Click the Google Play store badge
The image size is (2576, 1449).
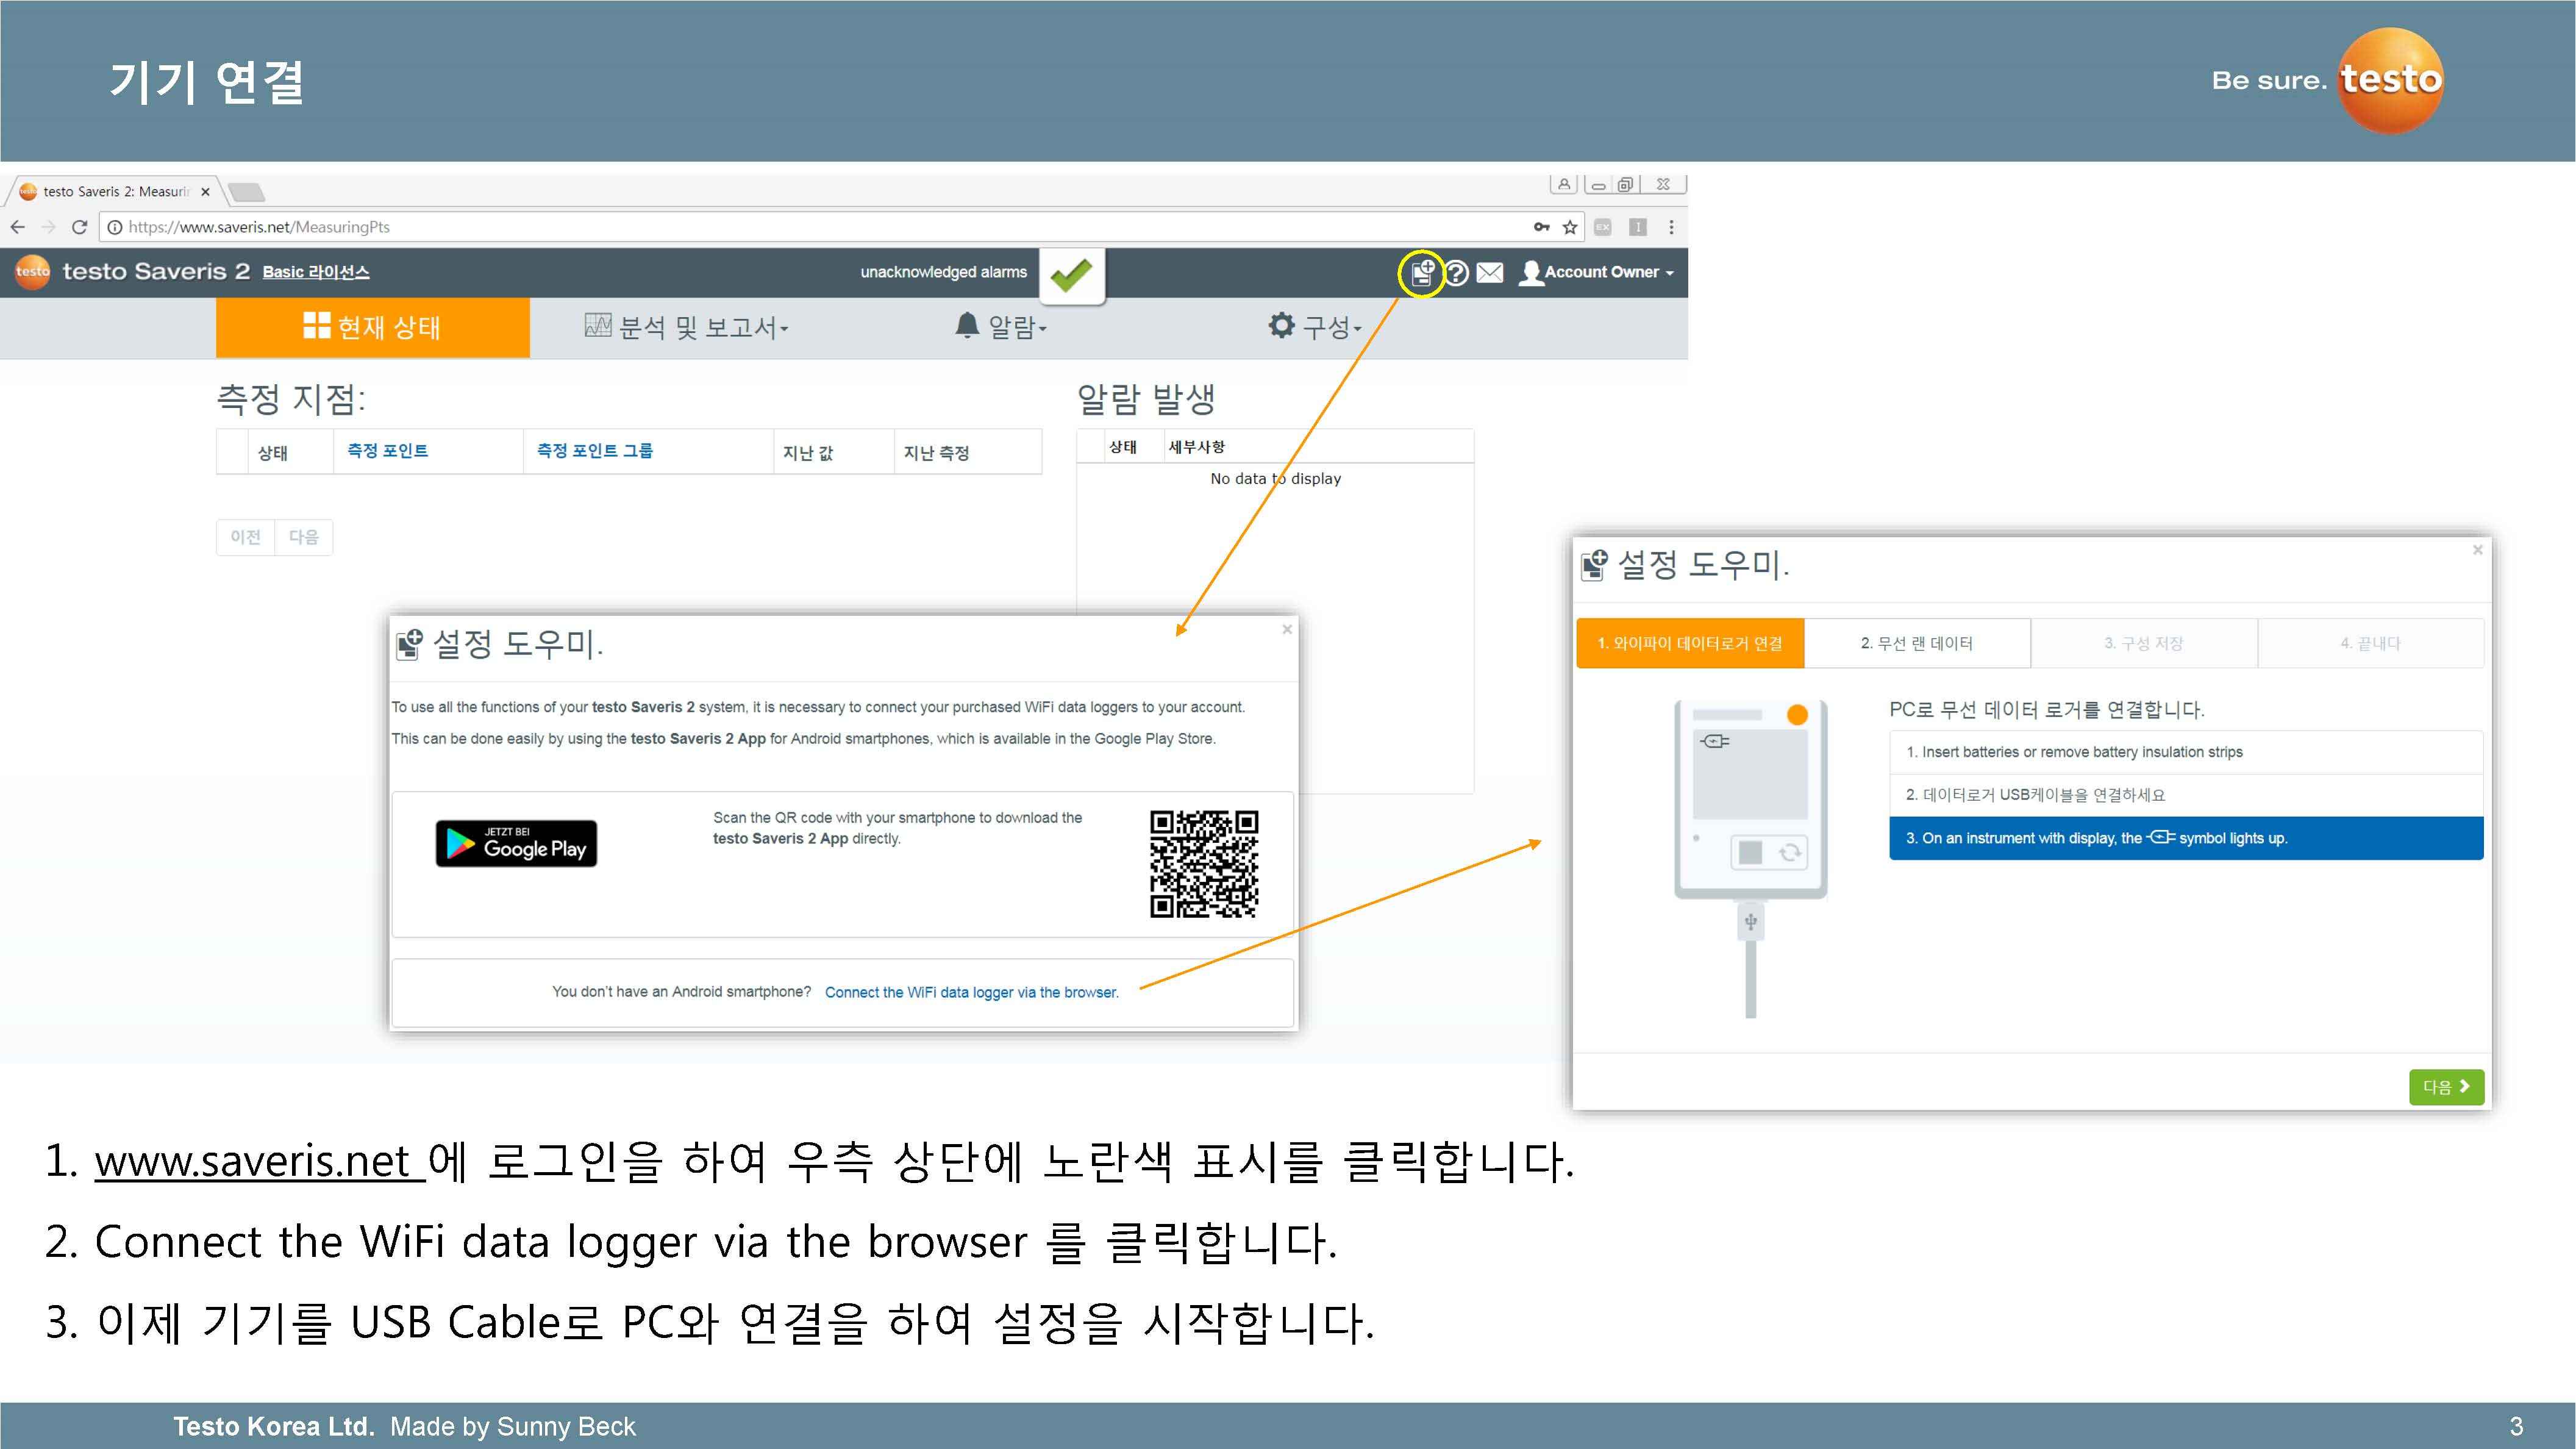point(516,843)
